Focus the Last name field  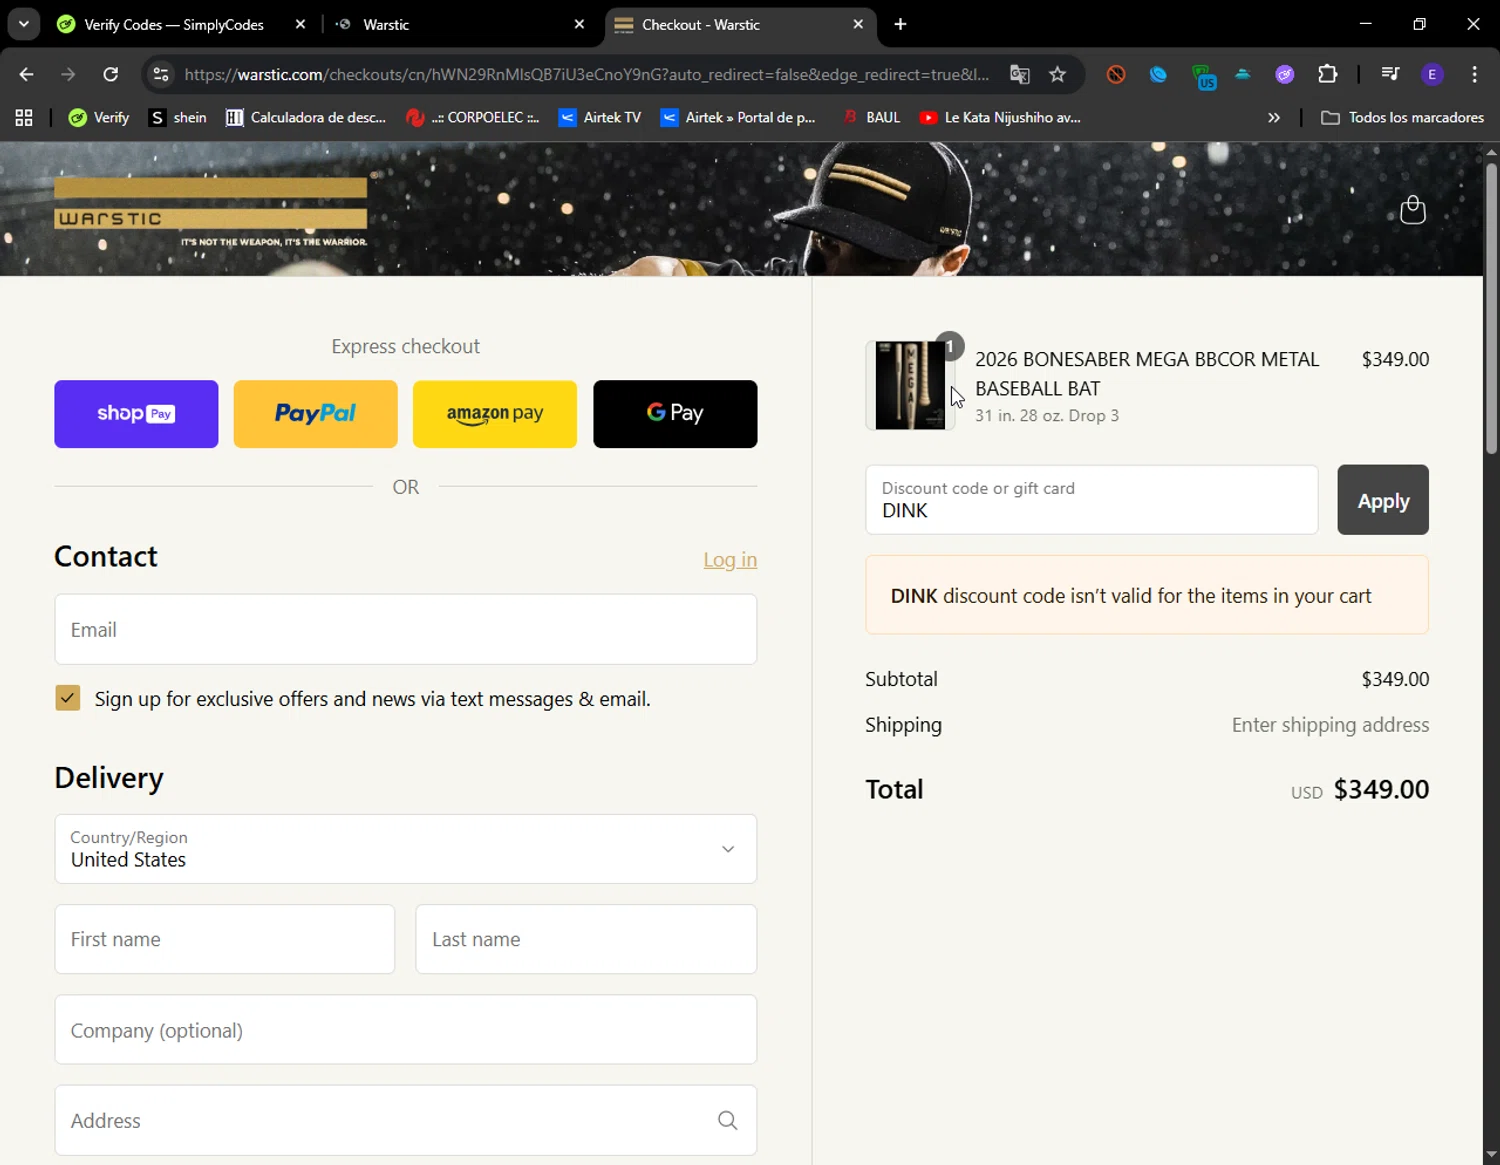[586, 939]
